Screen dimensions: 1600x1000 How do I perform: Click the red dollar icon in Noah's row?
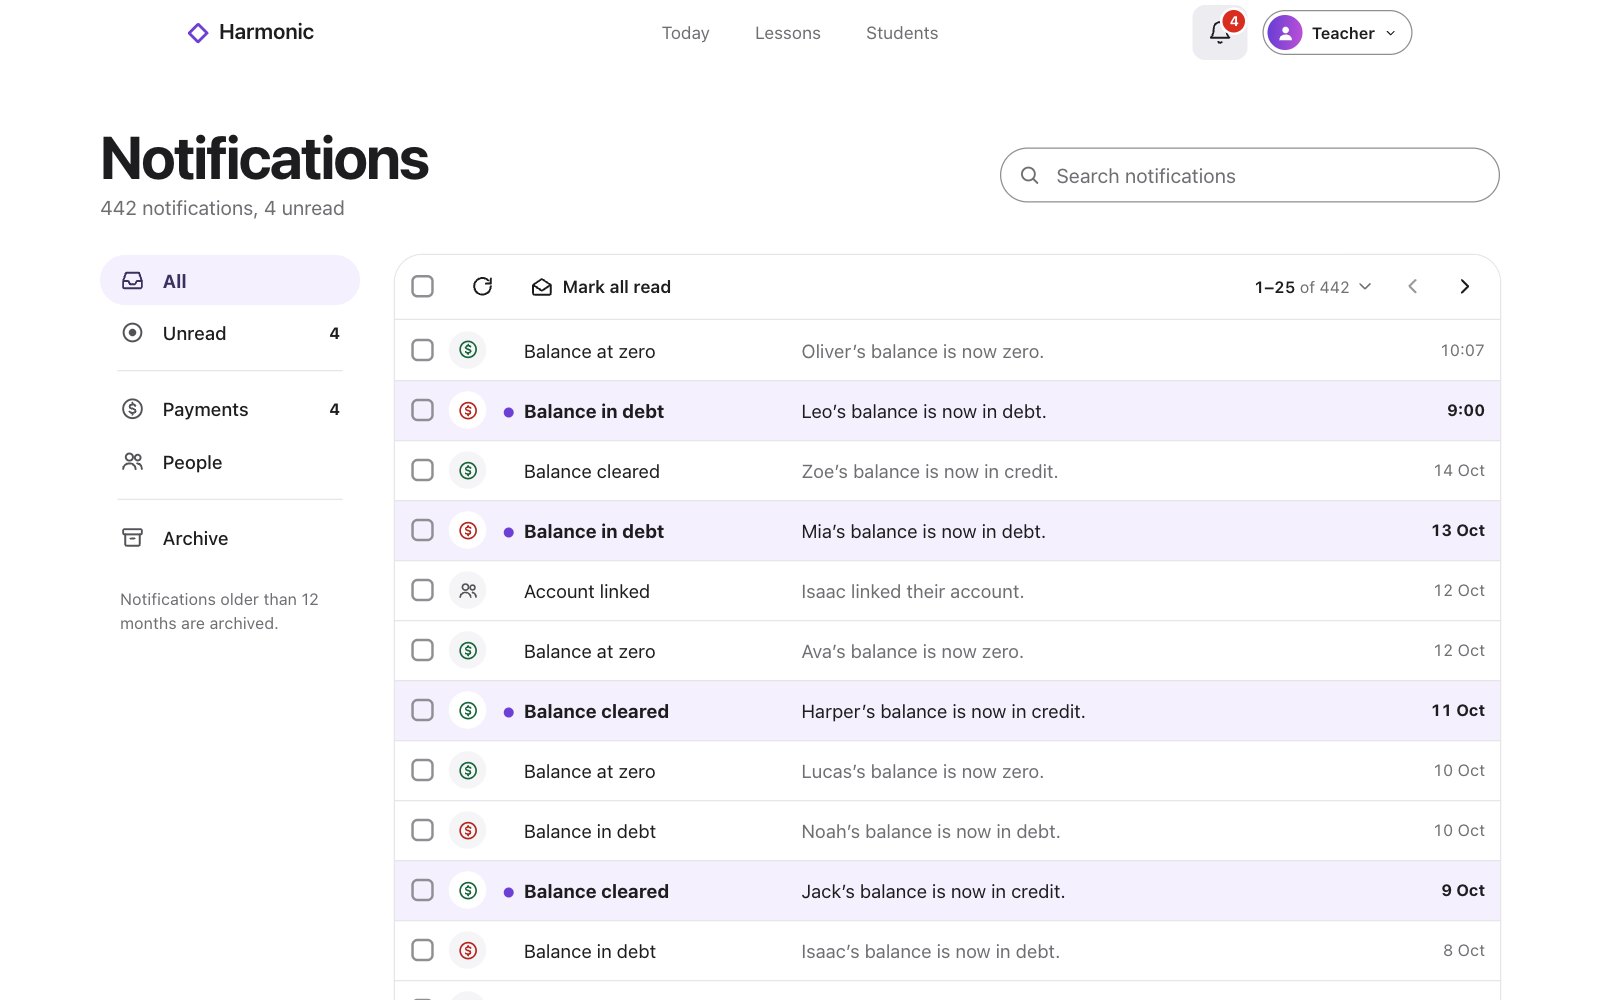pyautogui.click(x=468, y=830)
